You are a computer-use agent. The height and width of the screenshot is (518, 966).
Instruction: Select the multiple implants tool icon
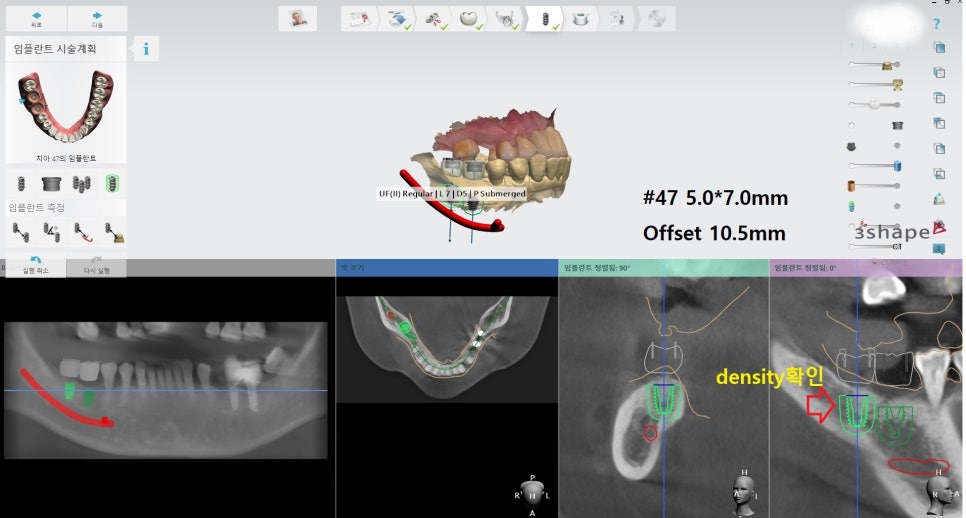(81, 184)
